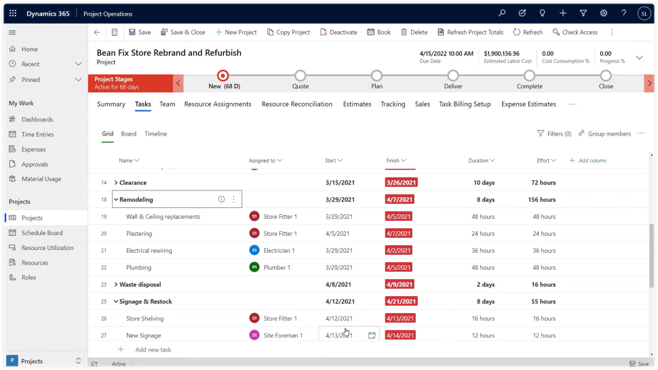The image size is (658, 370).
Task: Open the settings gear icon
Action: (x=603, y=13)
